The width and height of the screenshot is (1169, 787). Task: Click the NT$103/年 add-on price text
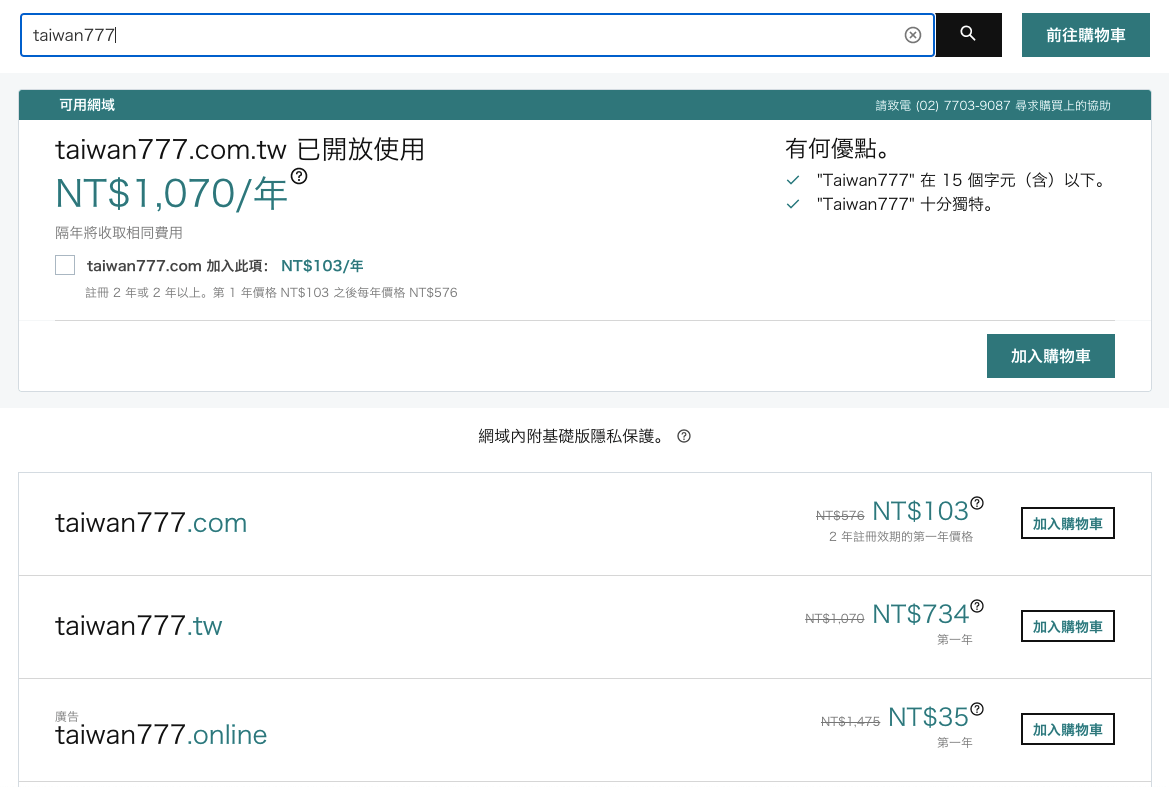click(322, 266)
